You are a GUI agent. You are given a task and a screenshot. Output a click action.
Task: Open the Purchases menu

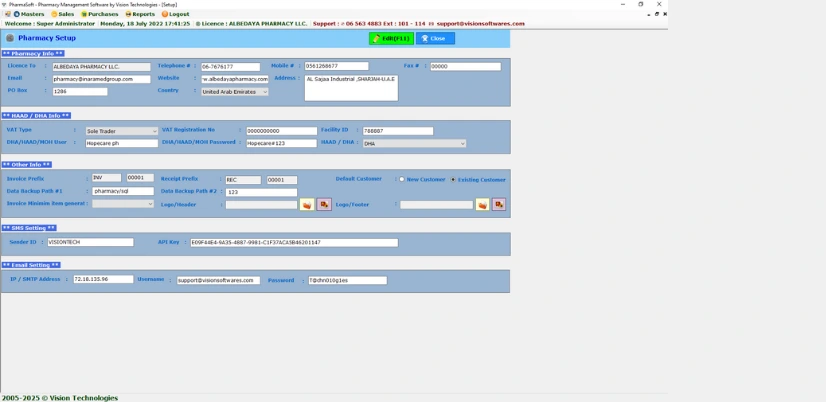tap(100, 14)
